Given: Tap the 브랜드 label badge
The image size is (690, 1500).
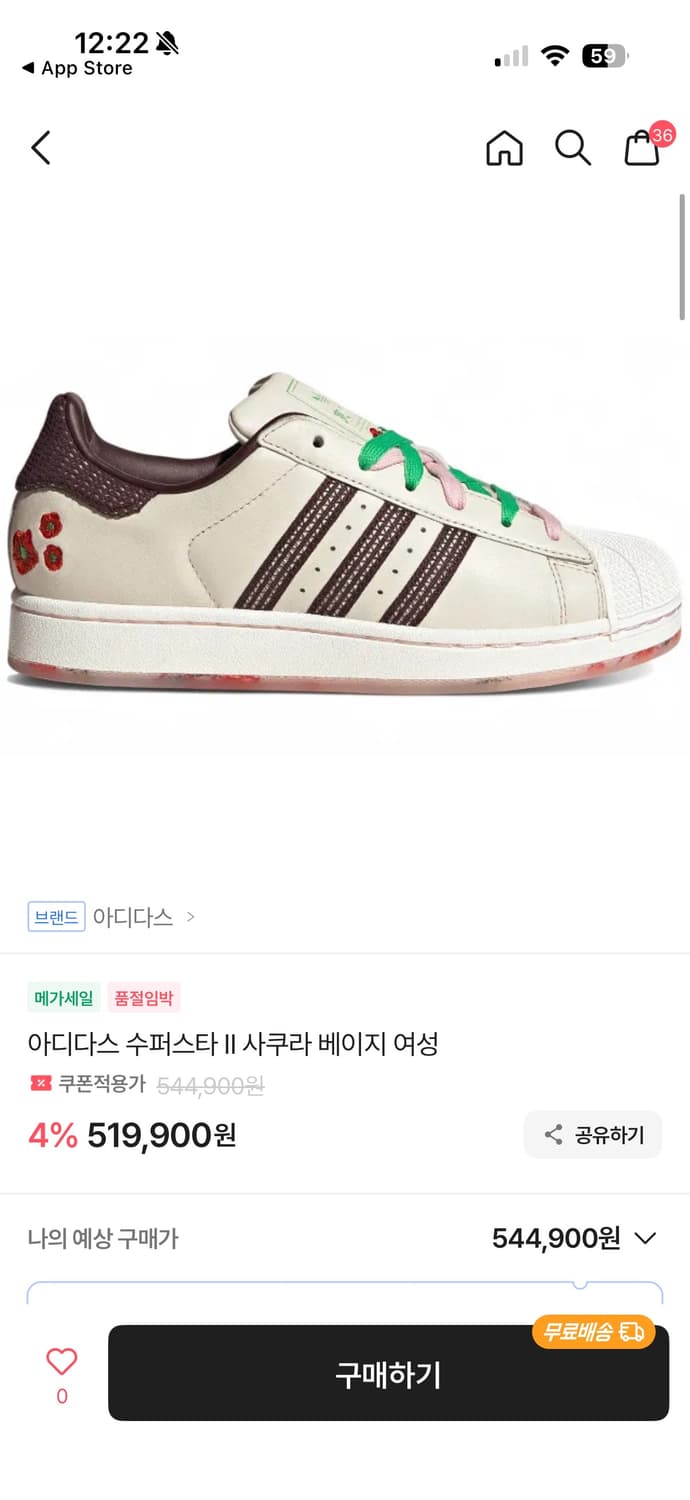Looking at the screenshot, I should (x=57, y=916).
